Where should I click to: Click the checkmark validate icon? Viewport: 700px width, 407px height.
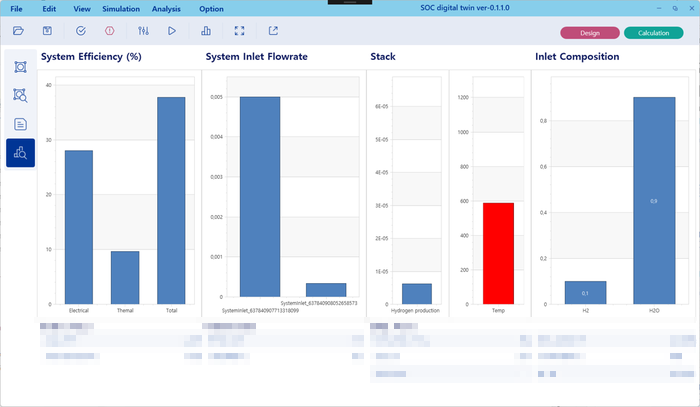[x=81, y=31]
